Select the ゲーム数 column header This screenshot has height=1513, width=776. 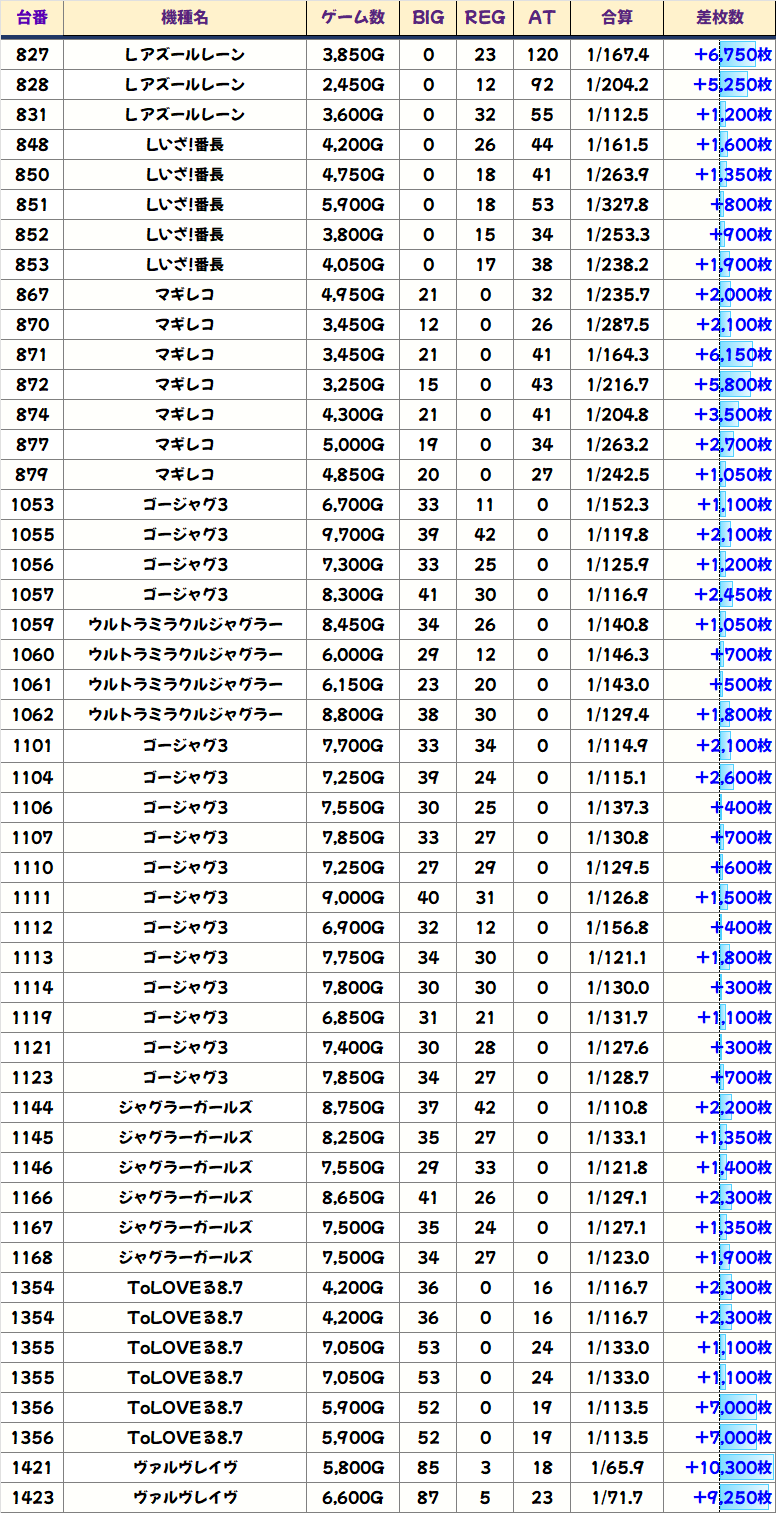[353, 18]
